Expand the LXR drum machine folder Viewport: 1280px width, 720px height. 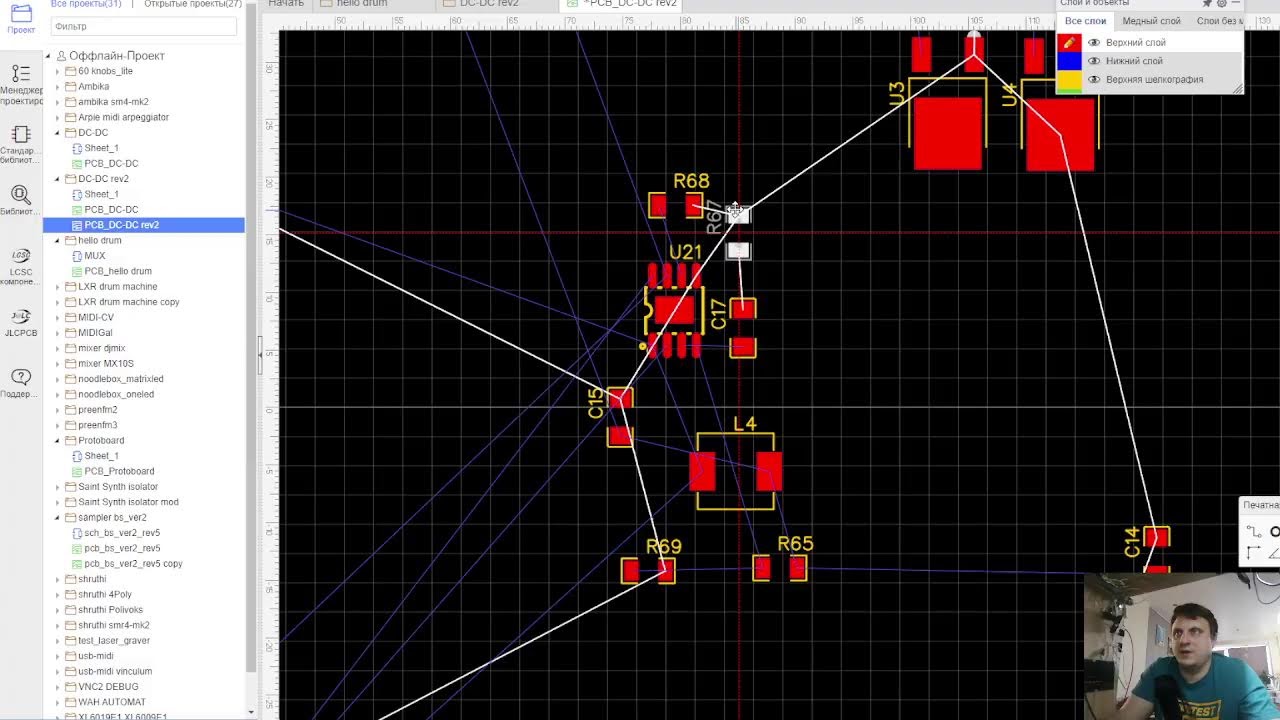click(x=57, y=287)
